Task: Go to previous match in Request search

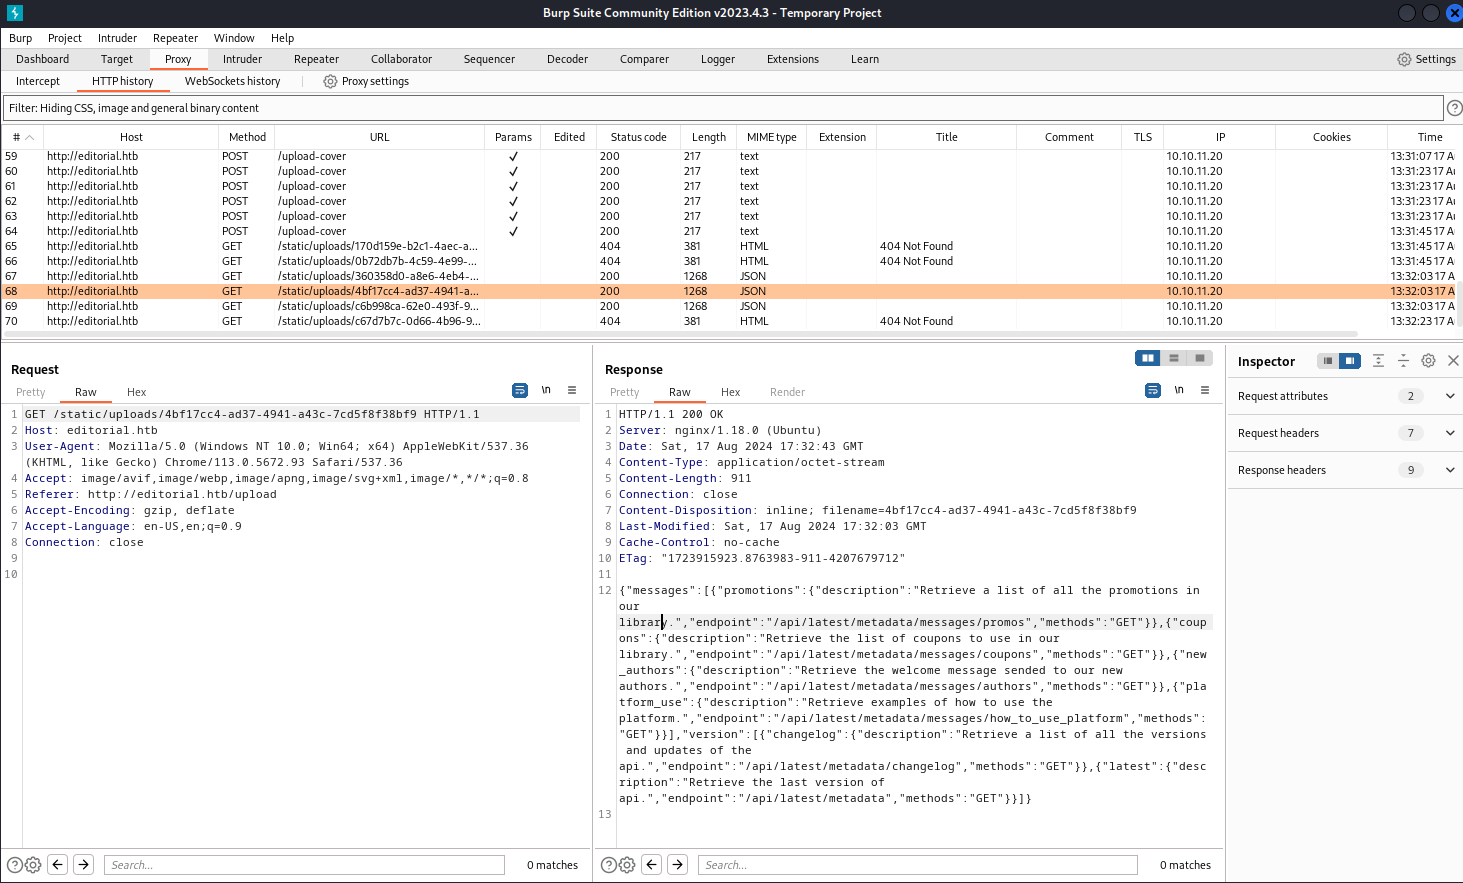Action: point(58,865)
